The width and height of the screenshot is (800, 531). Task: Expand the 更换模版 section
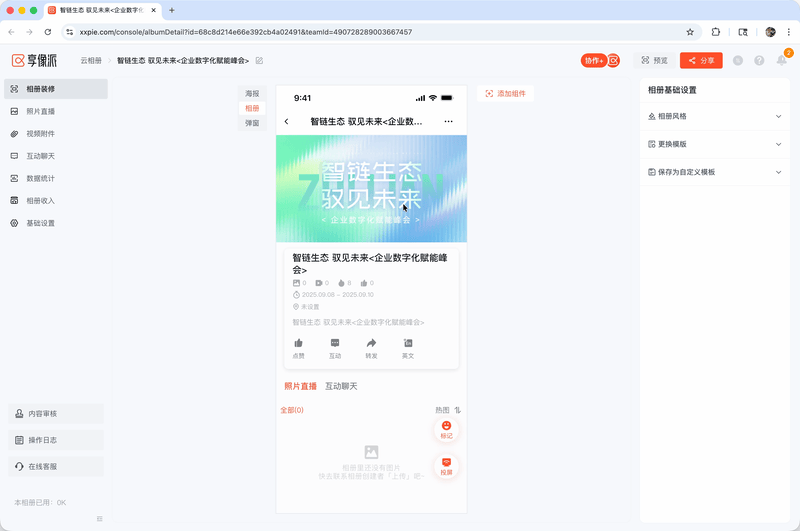pos(714,144)
